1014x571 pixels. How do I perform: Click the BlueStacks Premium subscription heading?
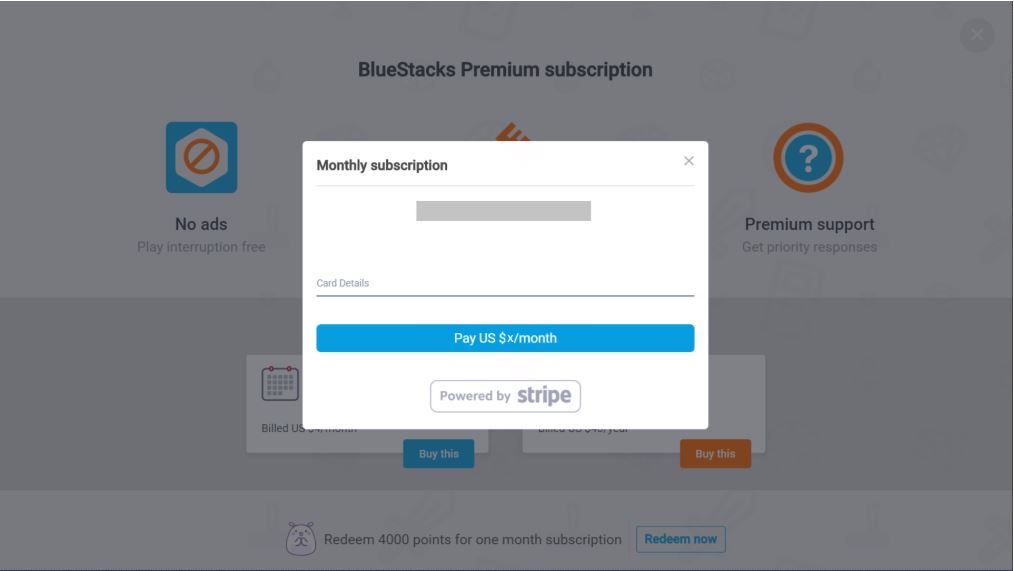click(x=505, y=70)
